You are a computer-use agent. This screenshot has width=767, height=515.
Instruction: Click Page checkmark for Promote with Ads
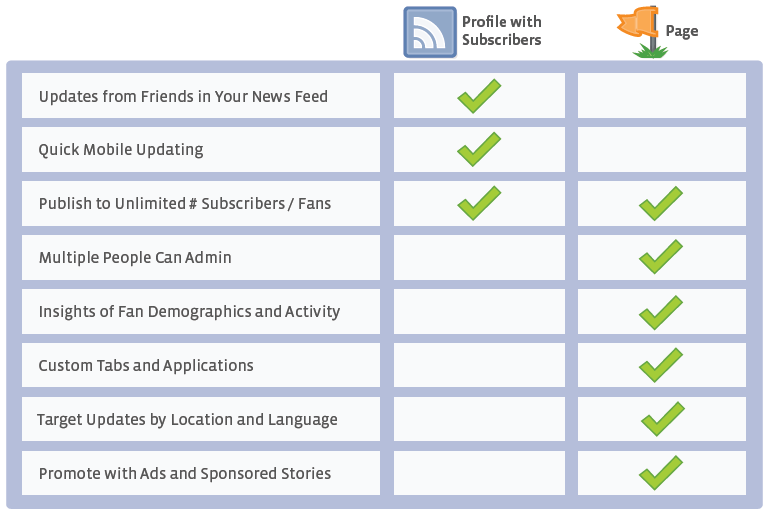661,472
